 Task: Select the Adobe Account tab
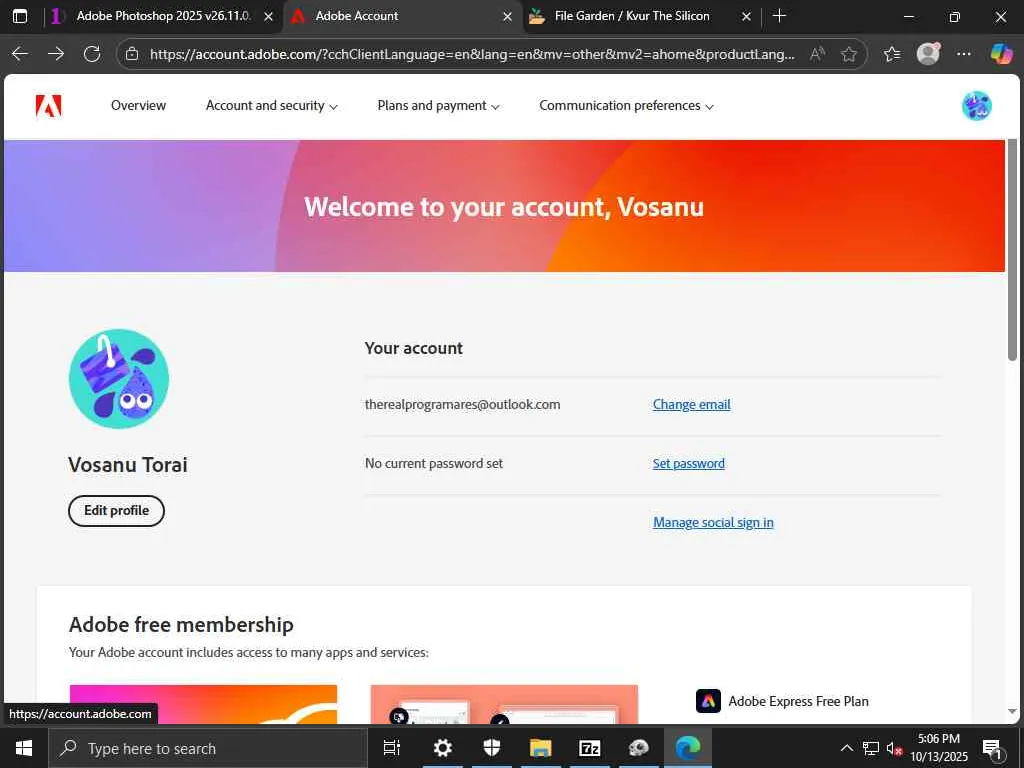pyautogui.click(x=357, y=16)
